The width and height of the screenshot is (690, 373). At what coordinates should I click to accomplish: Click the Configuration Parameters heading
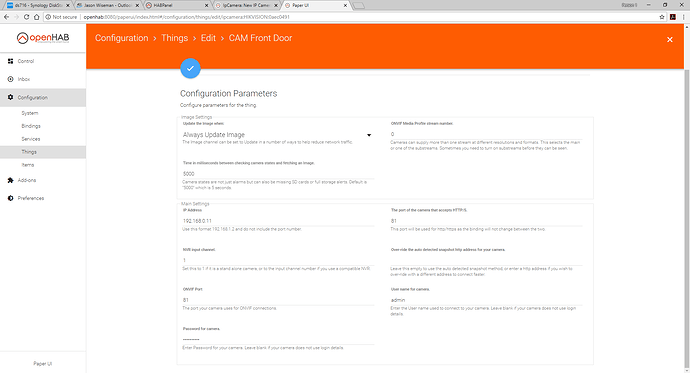tap(228, 93)
